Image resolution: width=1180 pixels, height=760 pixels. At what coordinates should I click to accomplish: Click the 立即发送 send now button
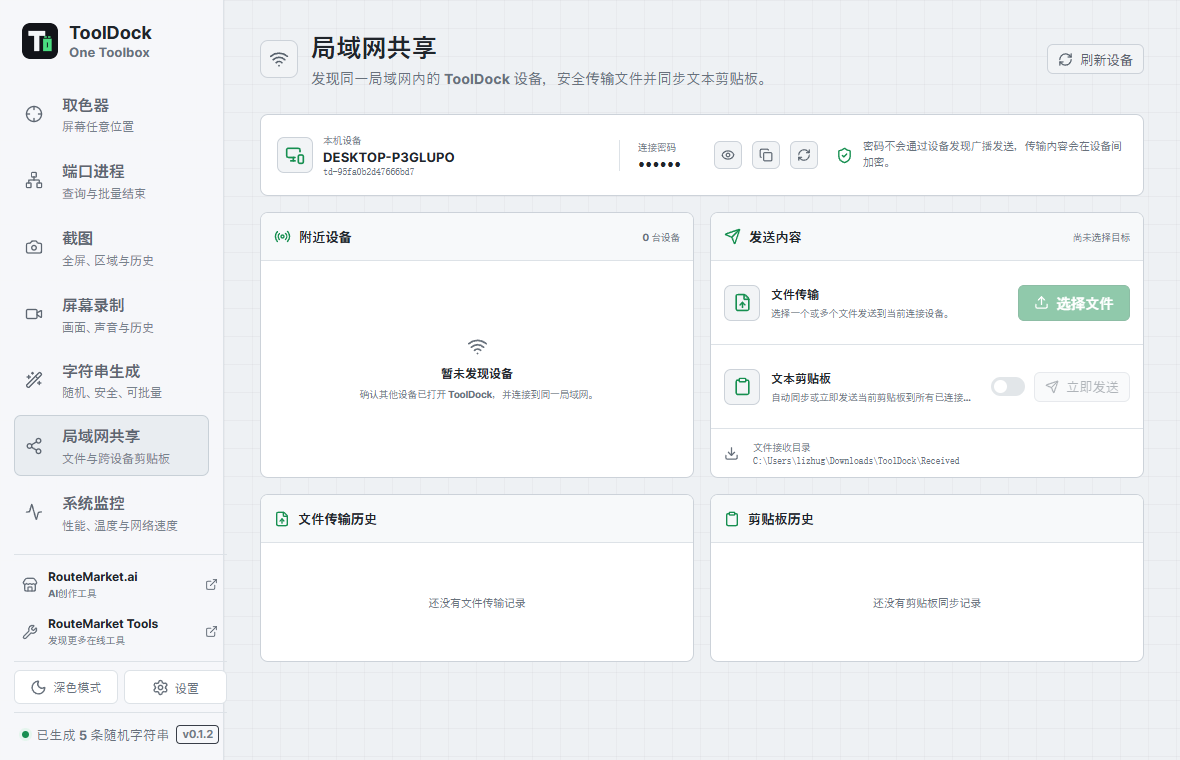tap(1081, 387)
